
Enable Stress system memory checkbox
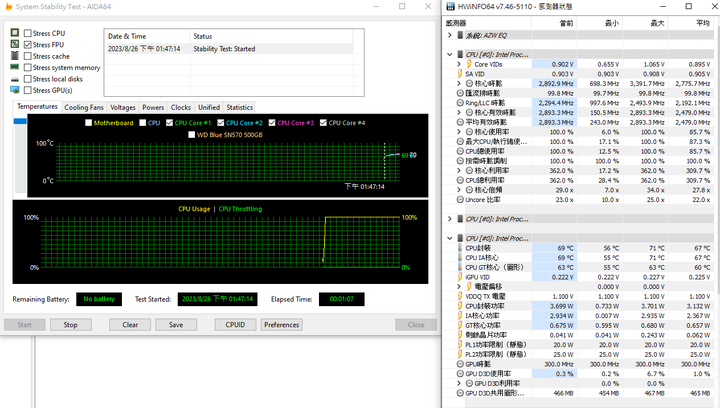pyautogui.click(x=28, y=67)
